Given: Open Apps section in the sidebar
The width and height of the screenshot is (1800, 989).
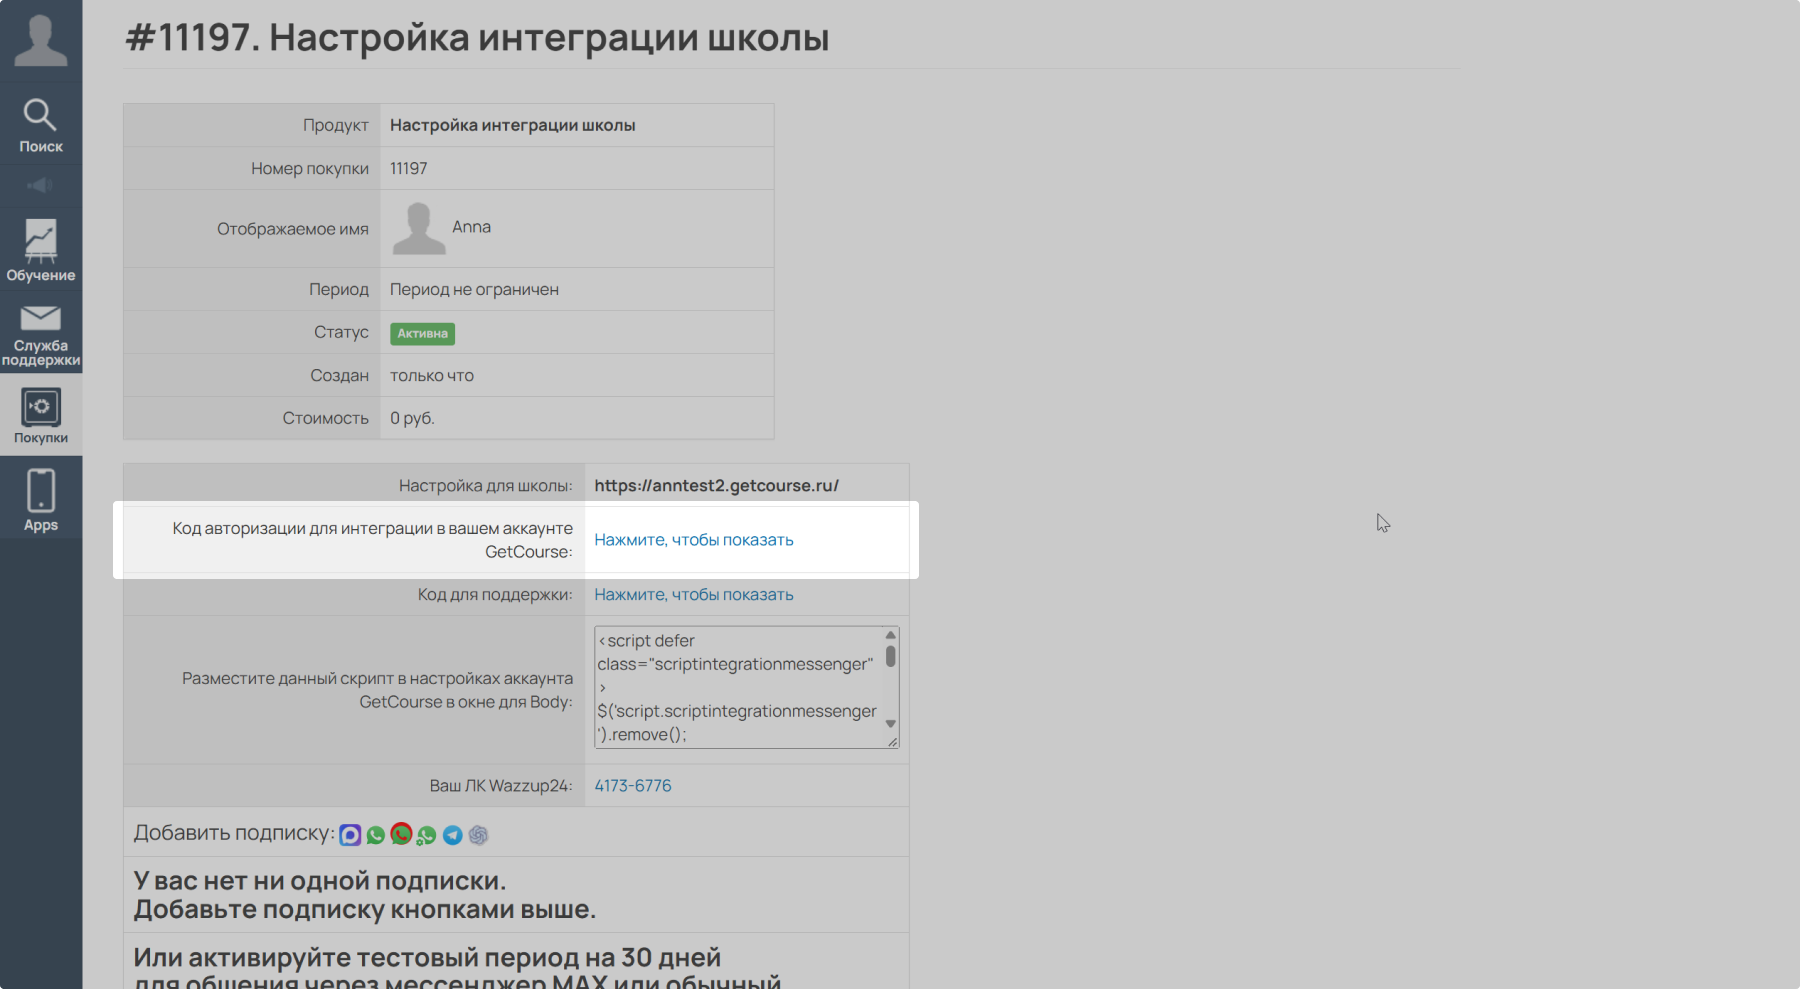Looking at the screenshot, I should click(x=41, y=499).
